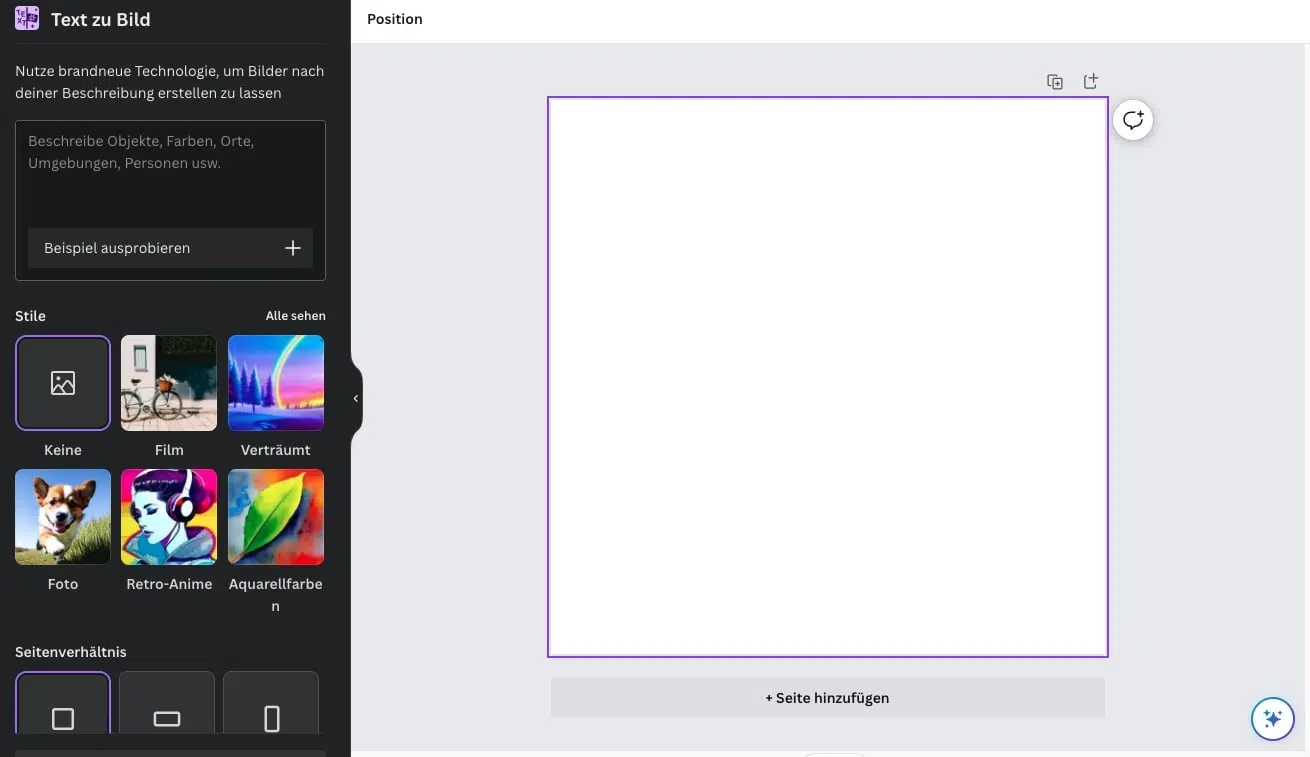Viewport: 1310px width, 757px height.
Task: Click the plus icon beside Beispiel ausprobieren
Action: click(x=292, y=247)
